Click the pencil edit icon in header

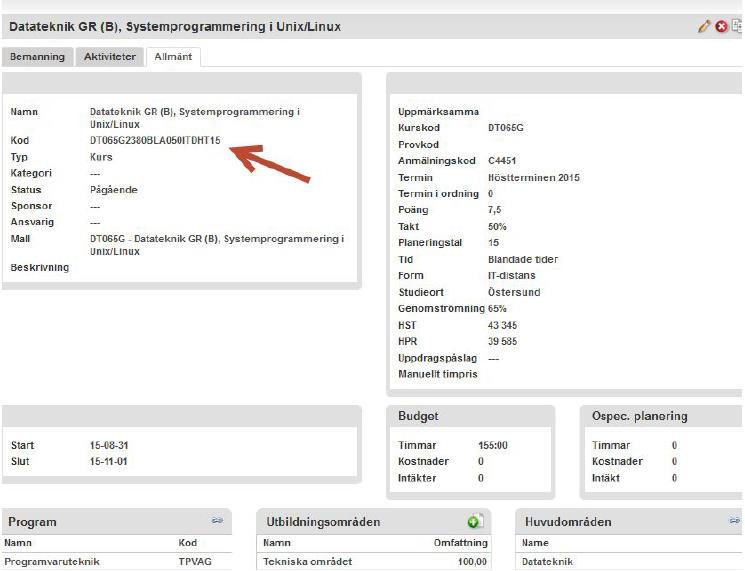(x=704, y=27)
